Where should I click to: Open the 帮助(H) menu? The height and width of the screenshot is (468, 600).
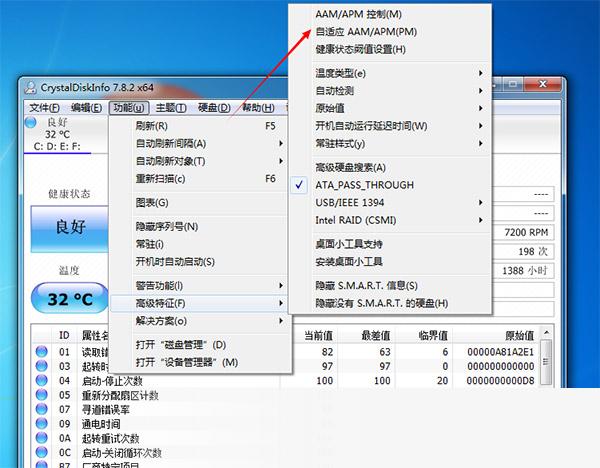click(258, 108)
